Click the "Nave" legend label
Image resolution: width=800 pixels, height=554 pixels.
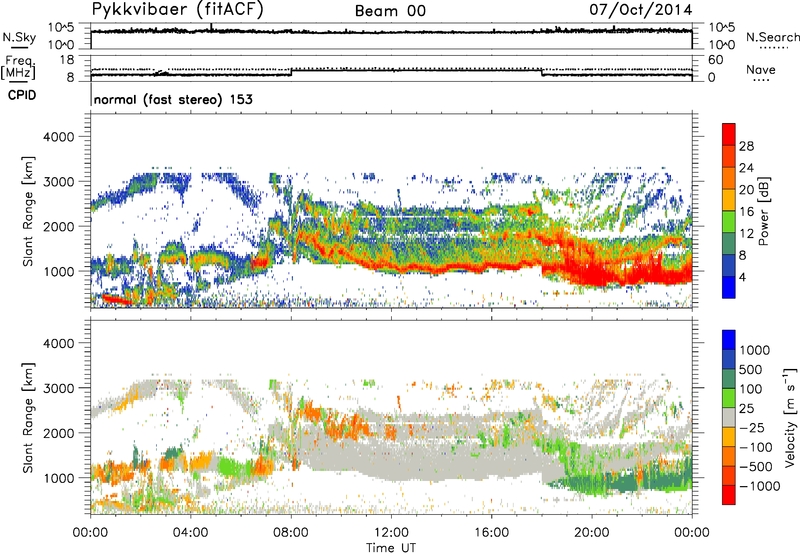(761, 69)
